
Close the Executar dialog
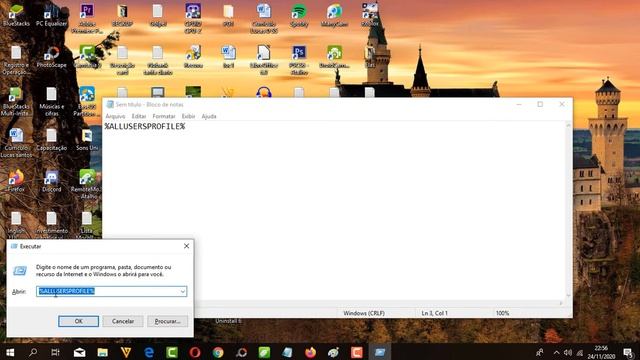point(186,246)
